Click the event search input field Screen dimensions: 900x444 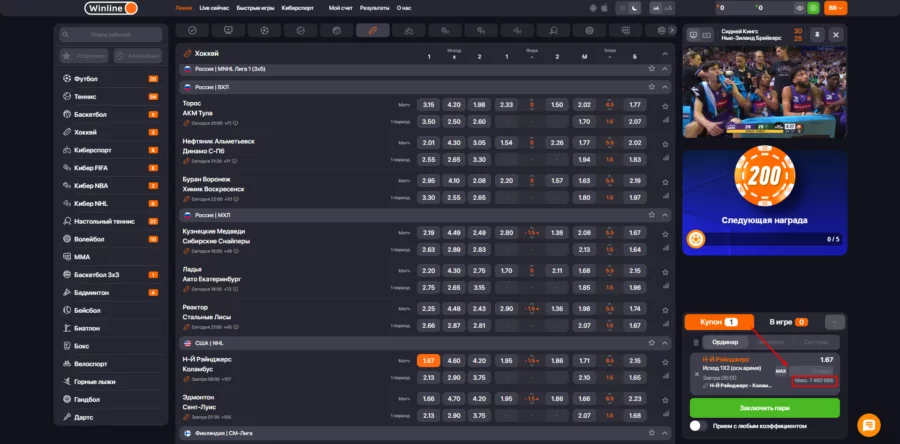click(x=110, y=35)
